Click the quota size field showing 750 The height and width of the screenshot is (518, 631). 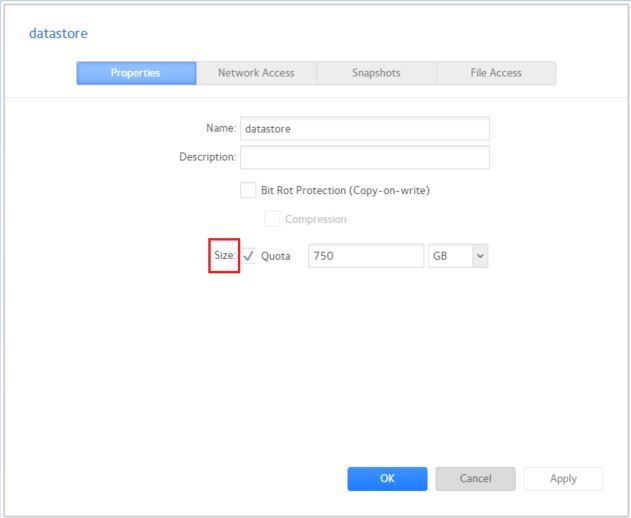[365, 256]
